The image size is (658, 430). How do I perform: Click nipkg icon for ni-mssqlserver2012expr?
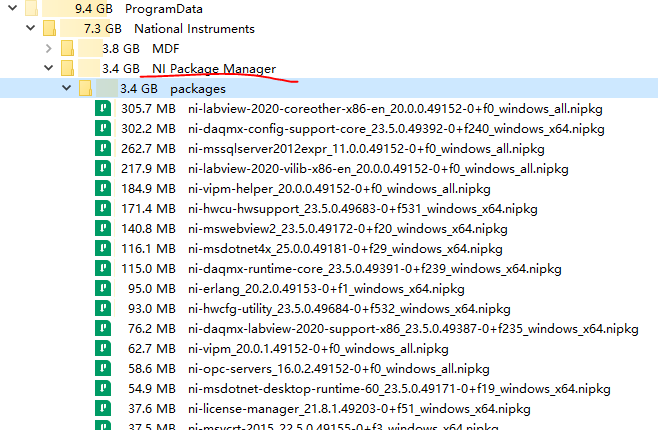point(103,148)
